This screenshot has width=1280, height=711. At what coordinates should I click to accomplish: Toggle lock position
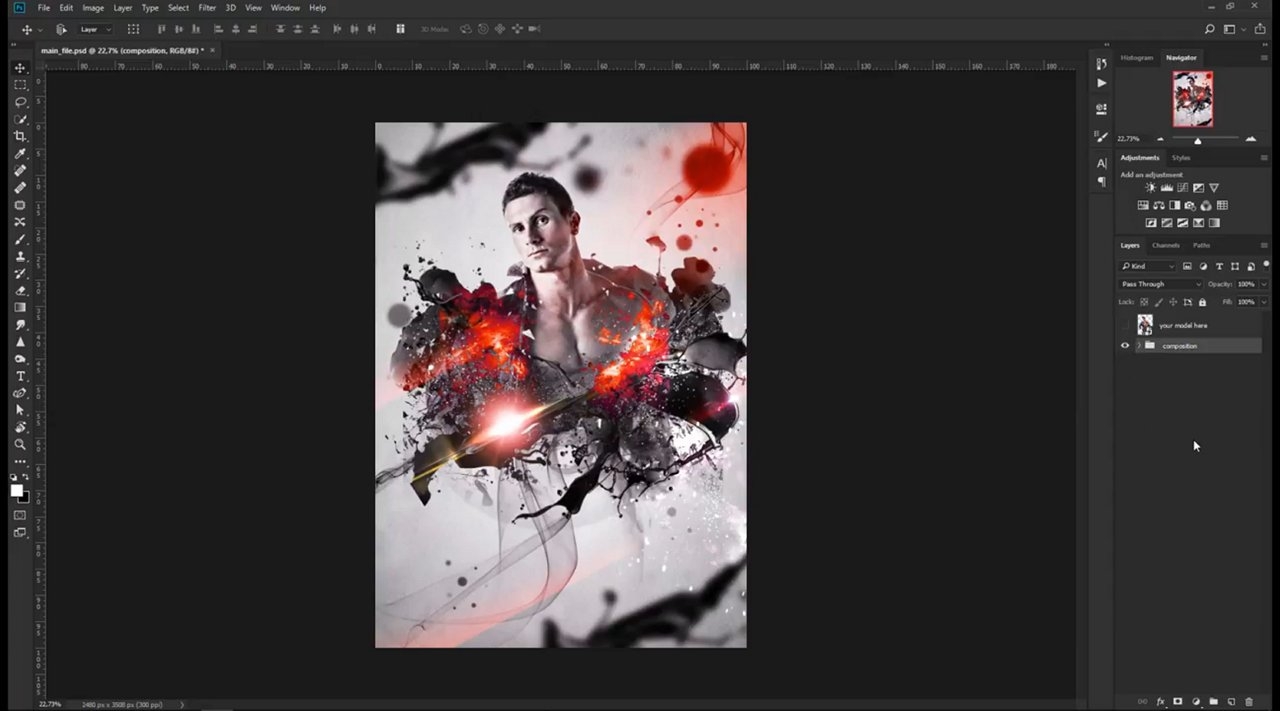coord(1173,302)
